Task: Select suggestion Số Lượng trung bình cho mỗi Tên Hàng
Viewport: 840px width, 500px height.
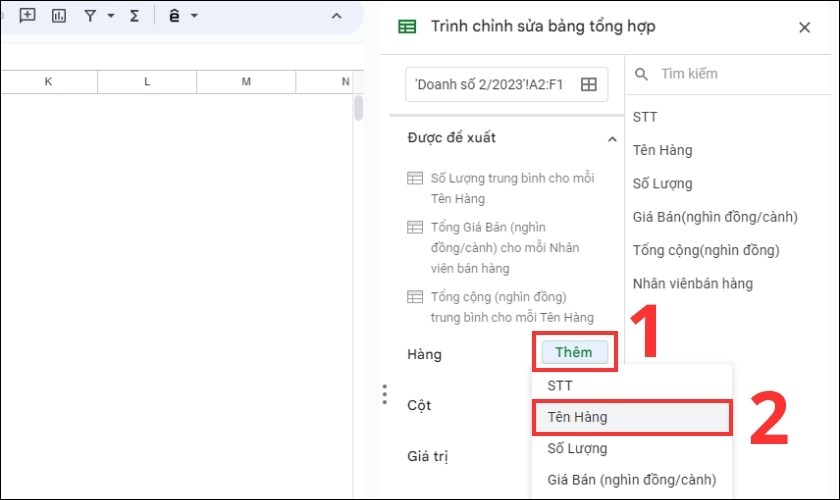Action: pyautogui.click(x=512, y=188)
